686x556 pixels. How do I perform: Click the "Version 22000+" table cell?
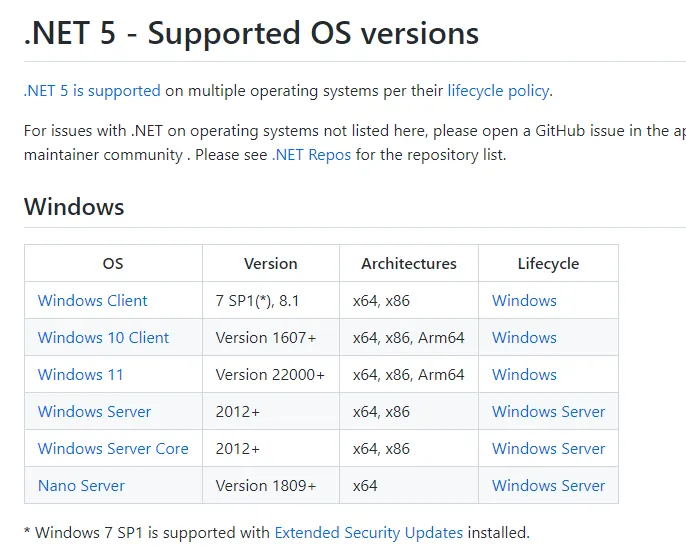point(270,375)
